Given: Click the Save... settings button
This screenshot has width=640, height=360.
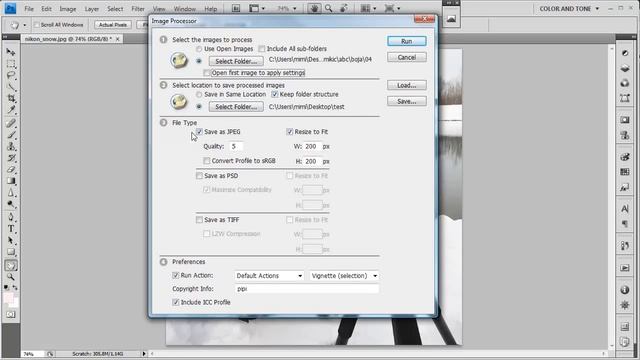Looking at the screenshot, I should 407,101.
